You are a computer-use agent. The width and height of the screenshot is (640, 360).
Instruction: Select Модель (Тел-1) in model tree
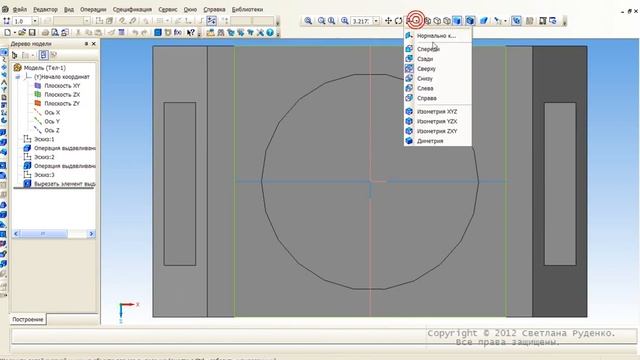(44, 68)
